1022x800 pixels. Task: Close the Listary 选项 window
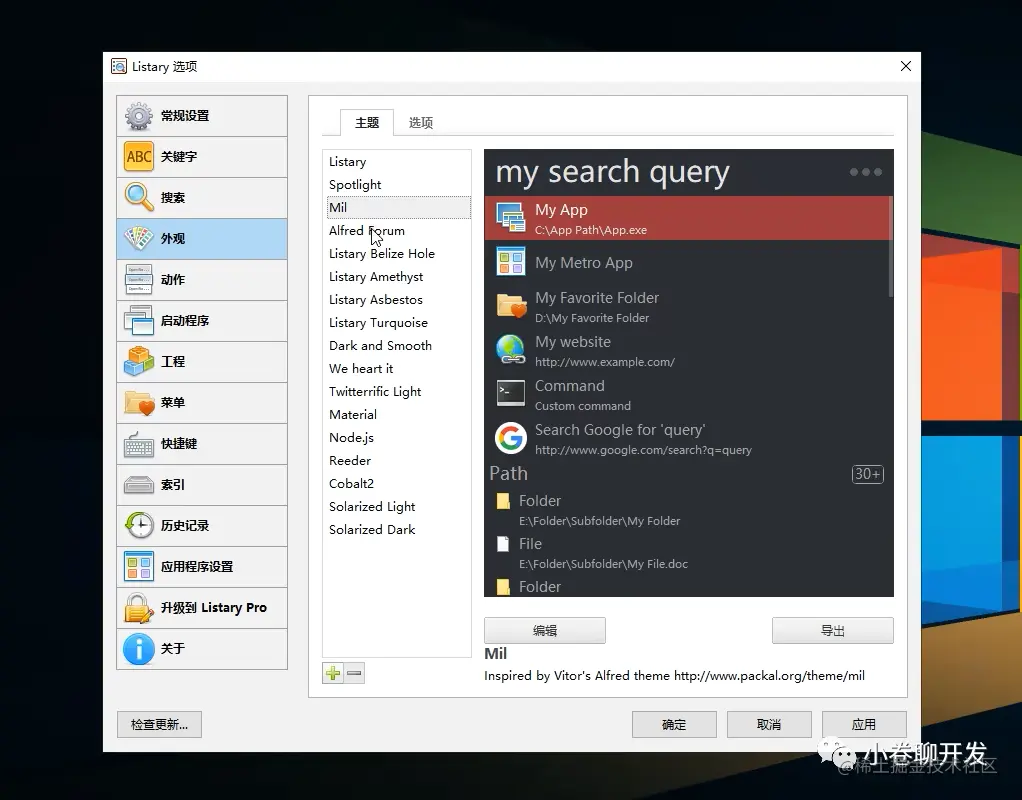coord(906,66)
